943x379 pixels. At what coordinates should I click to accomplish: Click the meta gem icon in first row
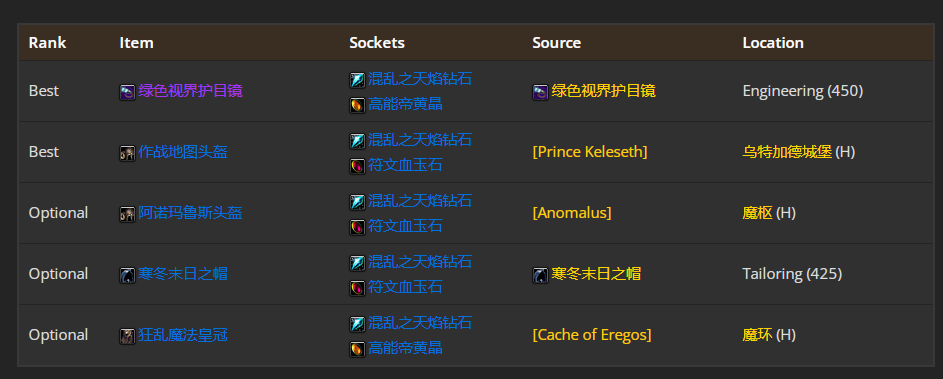click(357, 79)
